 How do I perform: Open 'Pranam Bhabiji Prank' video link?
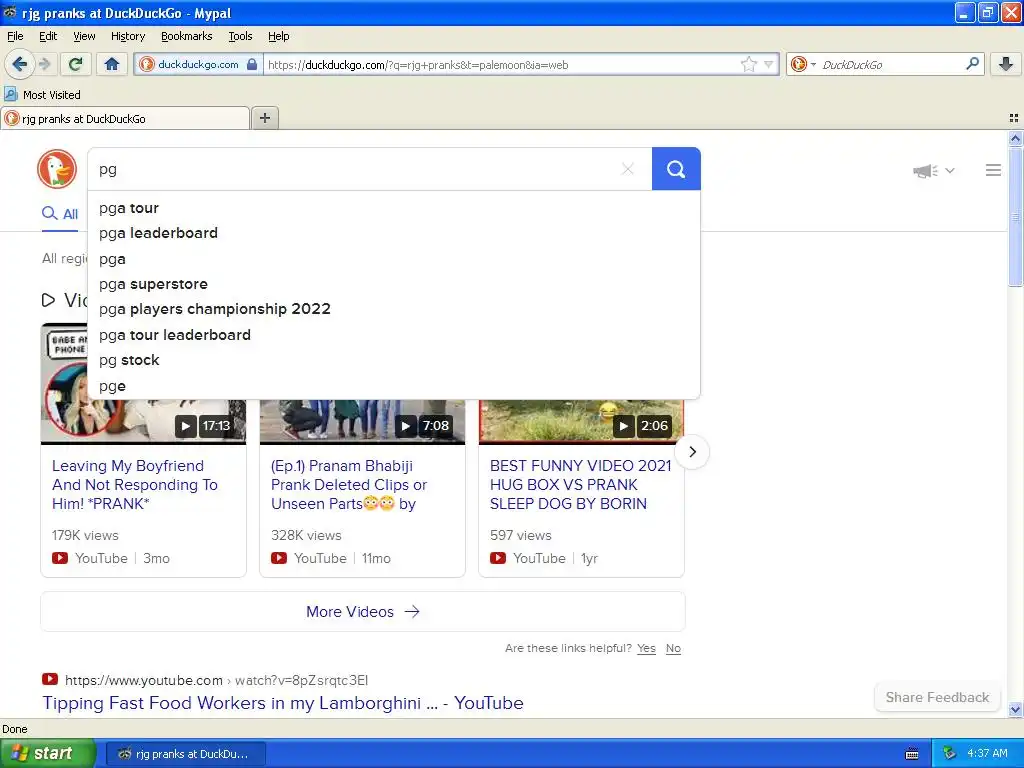[349, 485]
